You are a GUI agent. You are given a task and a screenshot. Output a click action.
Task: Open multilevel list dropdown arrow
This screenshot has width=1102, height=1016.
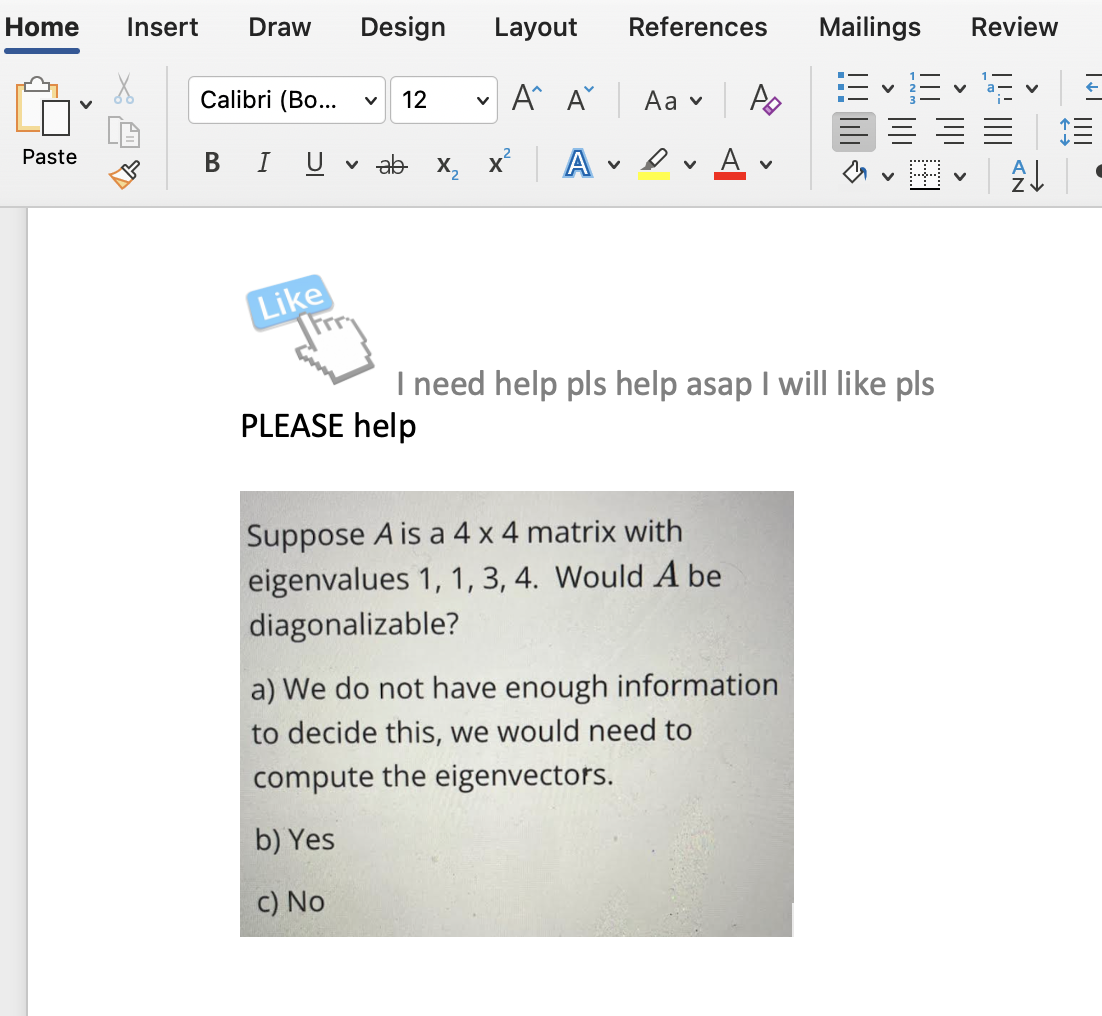coord(1032,89)
